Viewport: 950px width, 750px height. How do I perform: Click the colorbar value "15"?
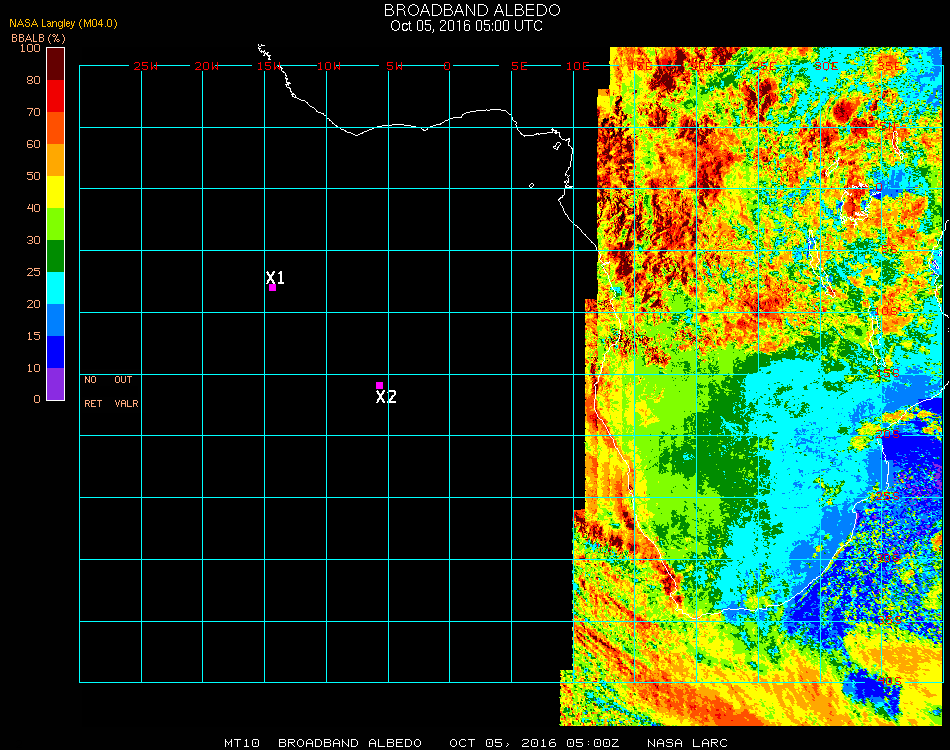pyautogui.click(x=33, y=336)
